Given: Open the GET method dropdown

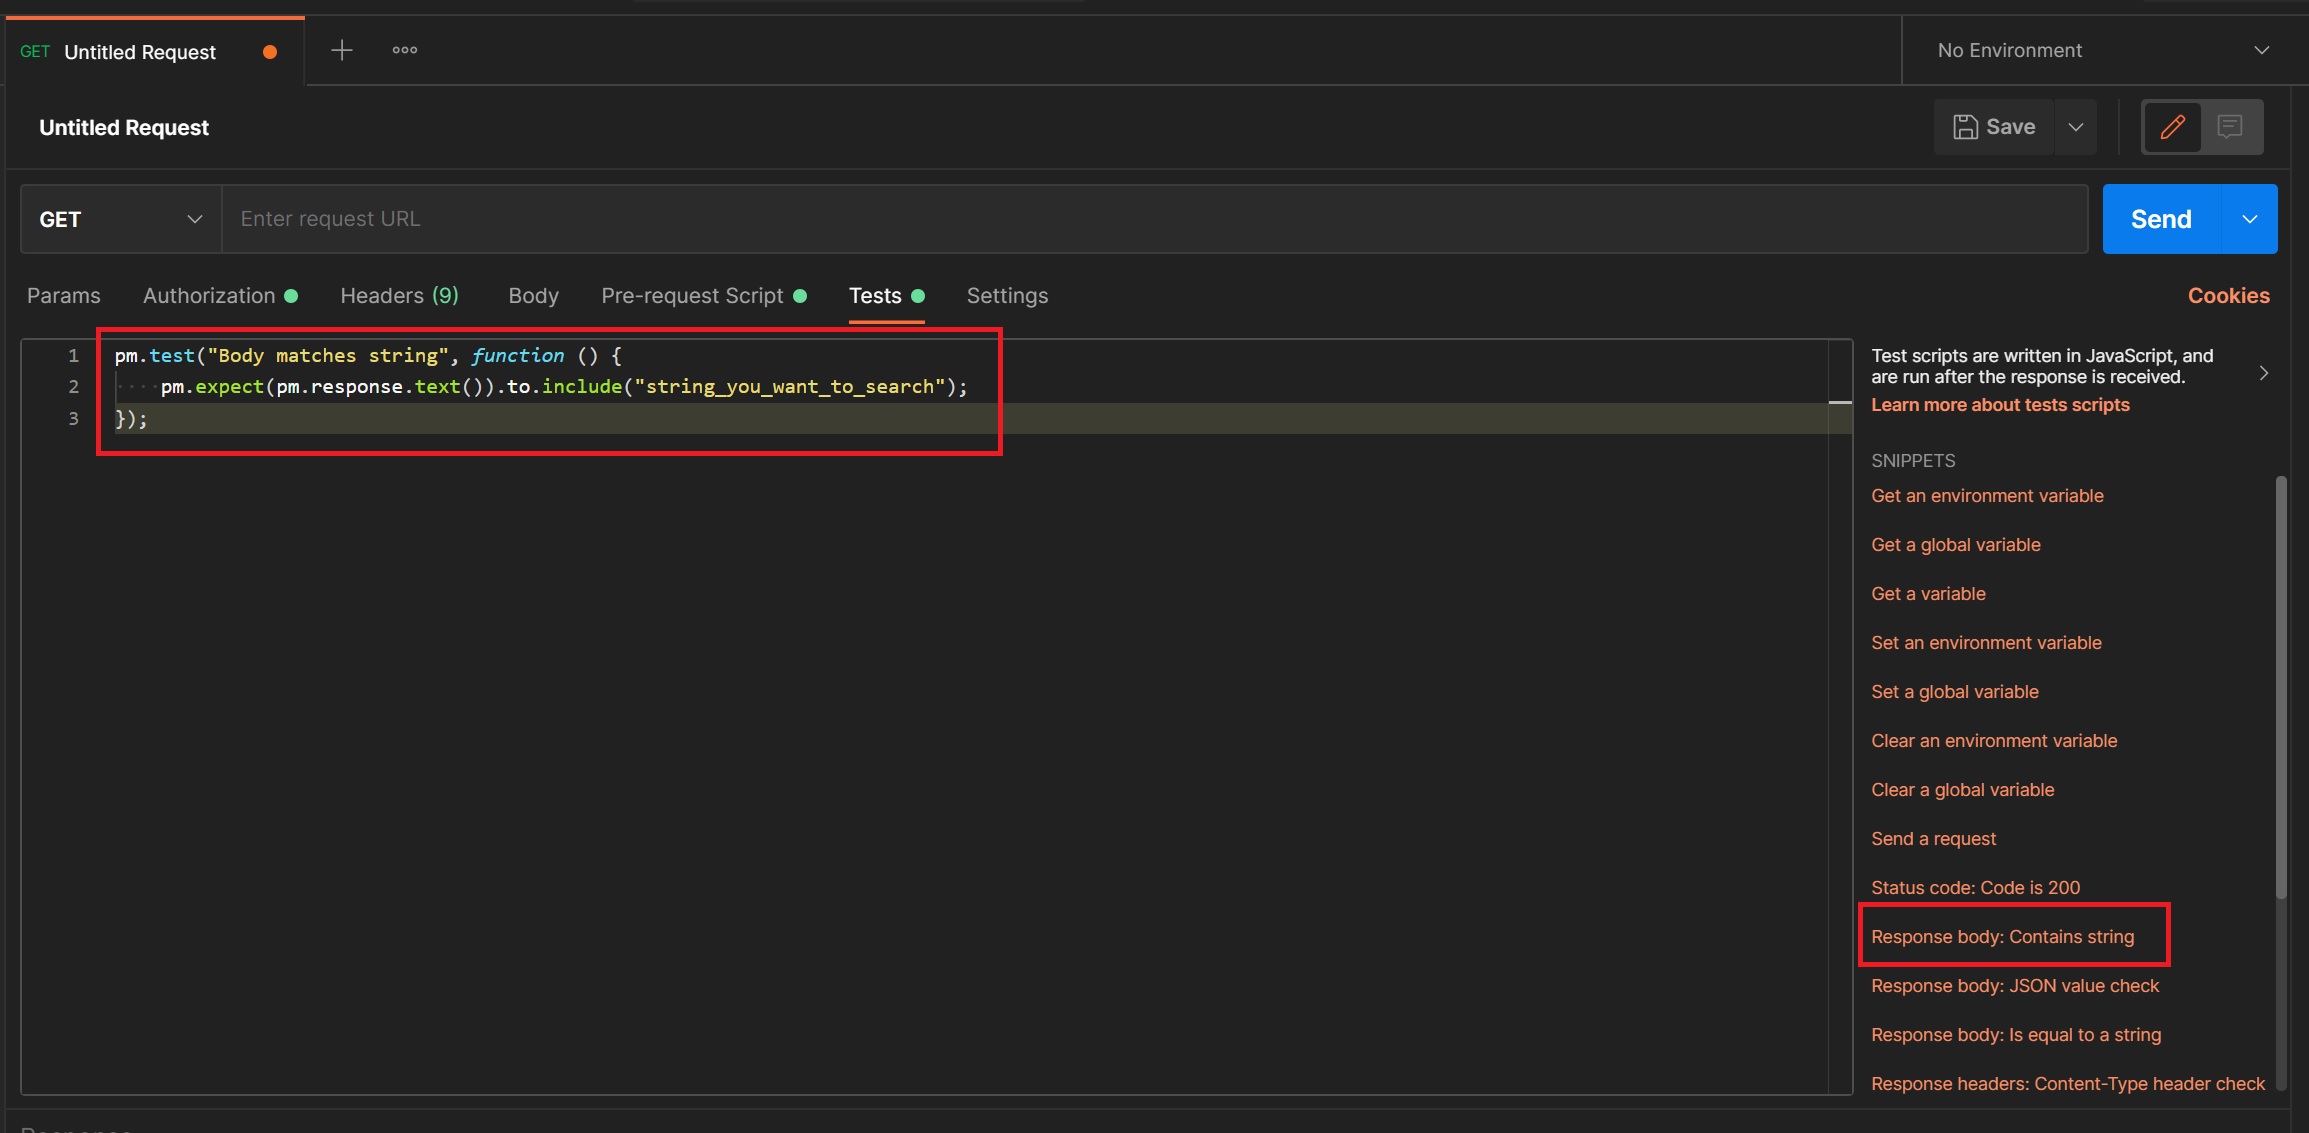Looking at the screenshot, I should 120,219.
